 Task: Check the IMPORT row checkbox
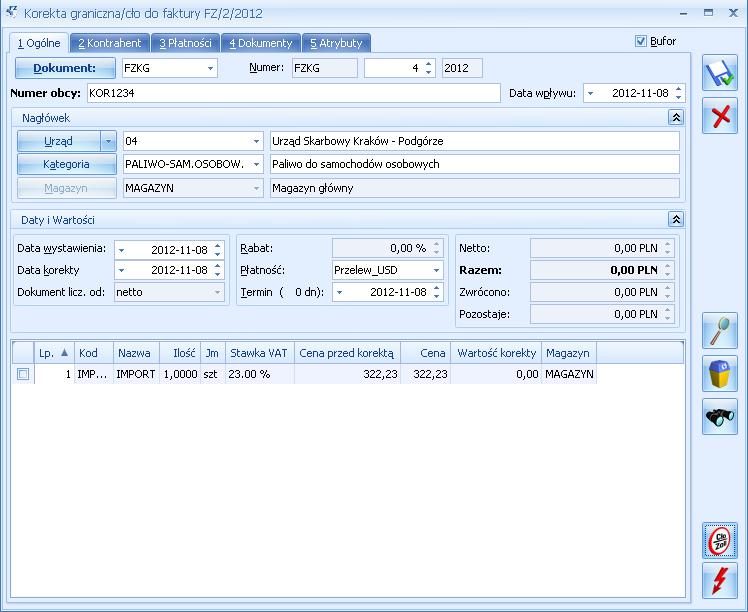(x=23, y=374)
